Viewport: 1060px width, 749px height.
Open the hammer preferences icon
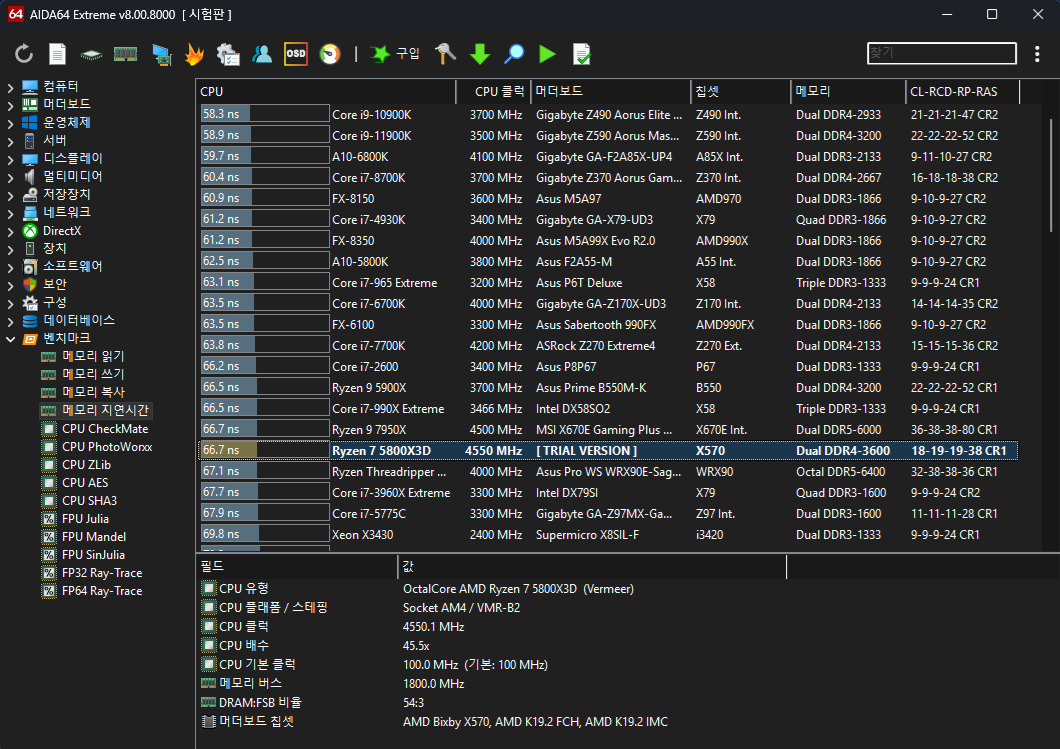tap(445, 54)
